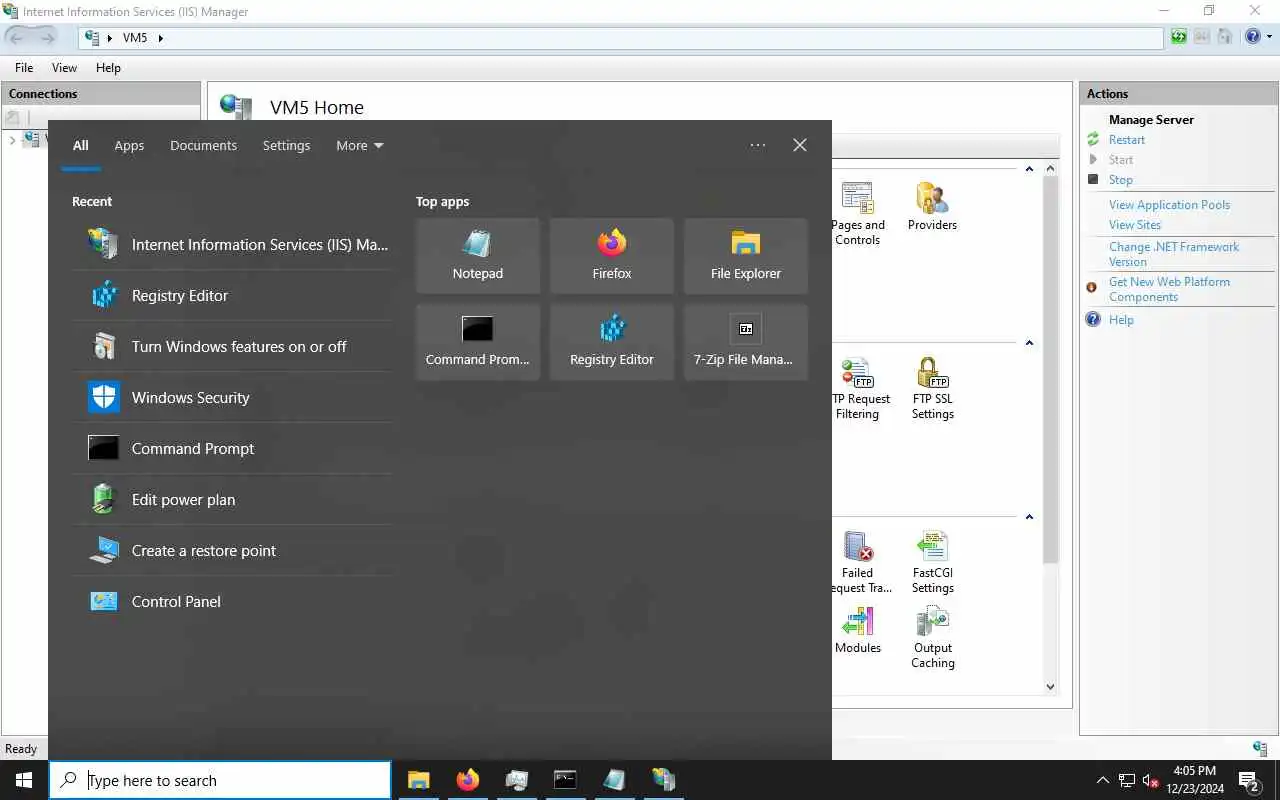Open notification center on taskbar
The width and height of the screenshot is (1280, 800).
click(1250, 780)
